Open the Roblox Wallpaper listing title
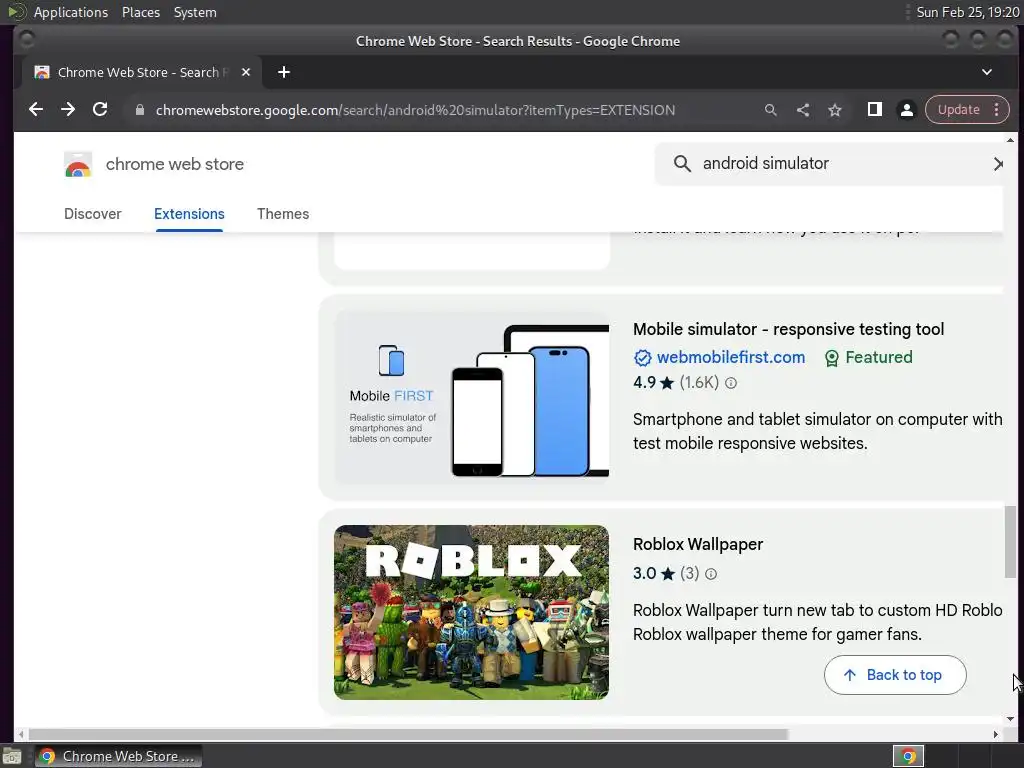This screenshot has height=768, width=1024. click(697, 544)
